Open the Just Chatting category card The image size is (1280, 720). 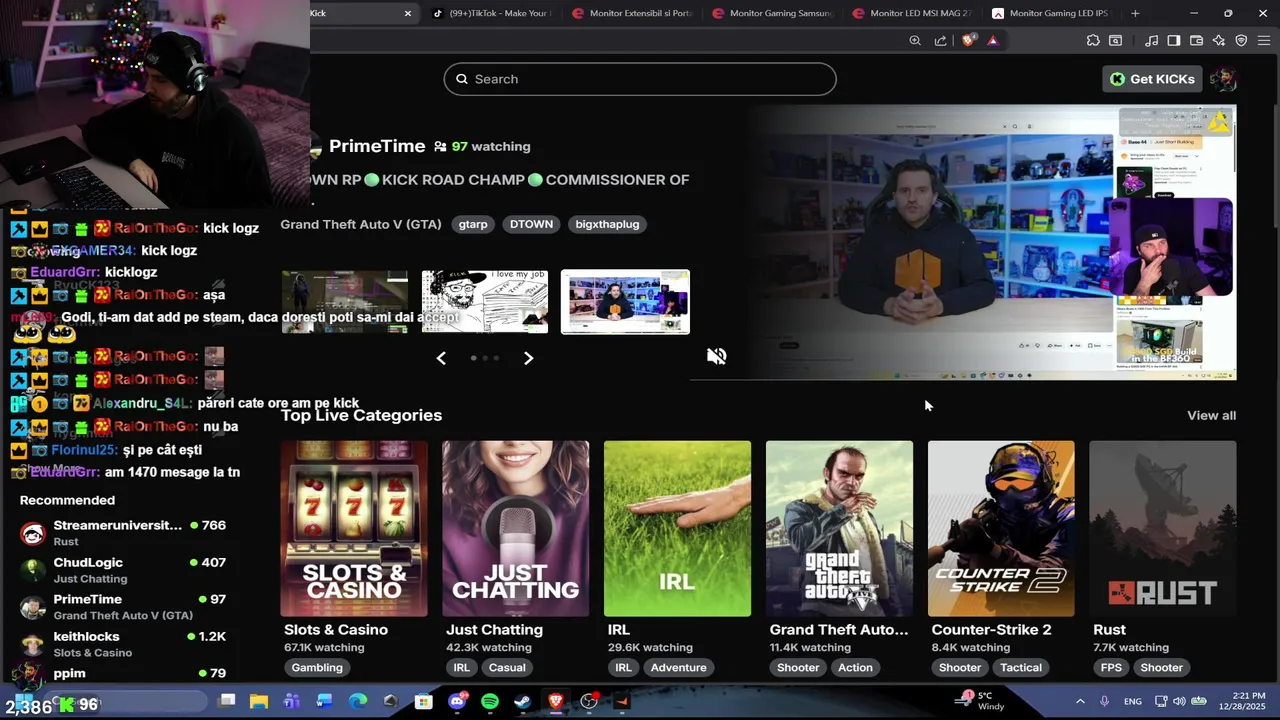(x=516, y=528)
